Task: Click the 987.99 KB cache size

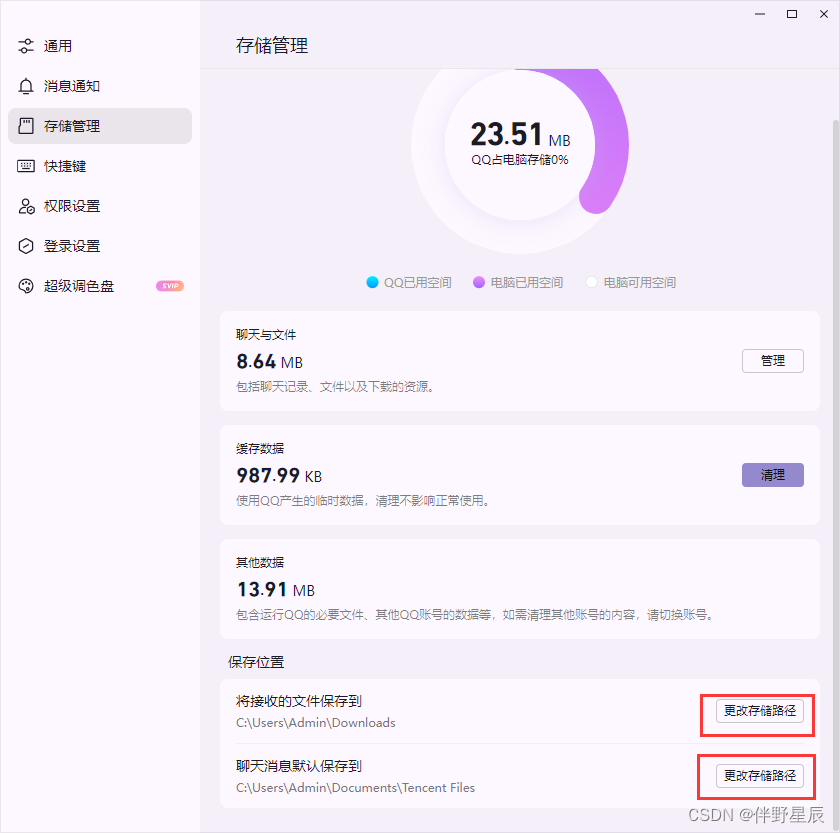Action: 279,476
